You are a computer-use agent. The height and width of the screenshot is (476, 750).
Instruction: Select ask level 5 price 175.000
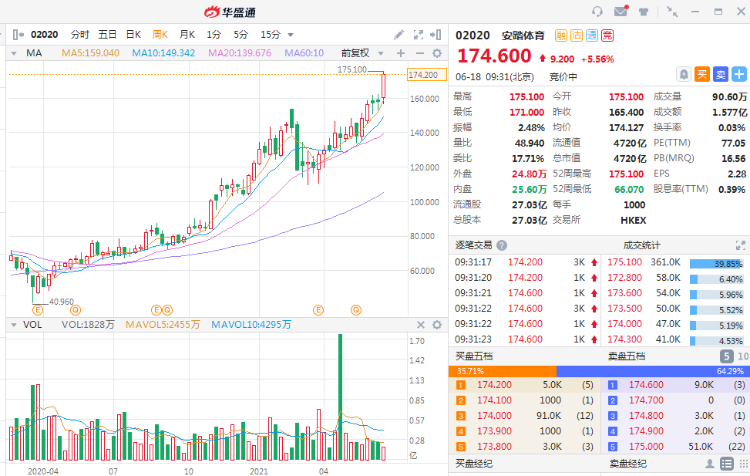[x=646, y=446]
